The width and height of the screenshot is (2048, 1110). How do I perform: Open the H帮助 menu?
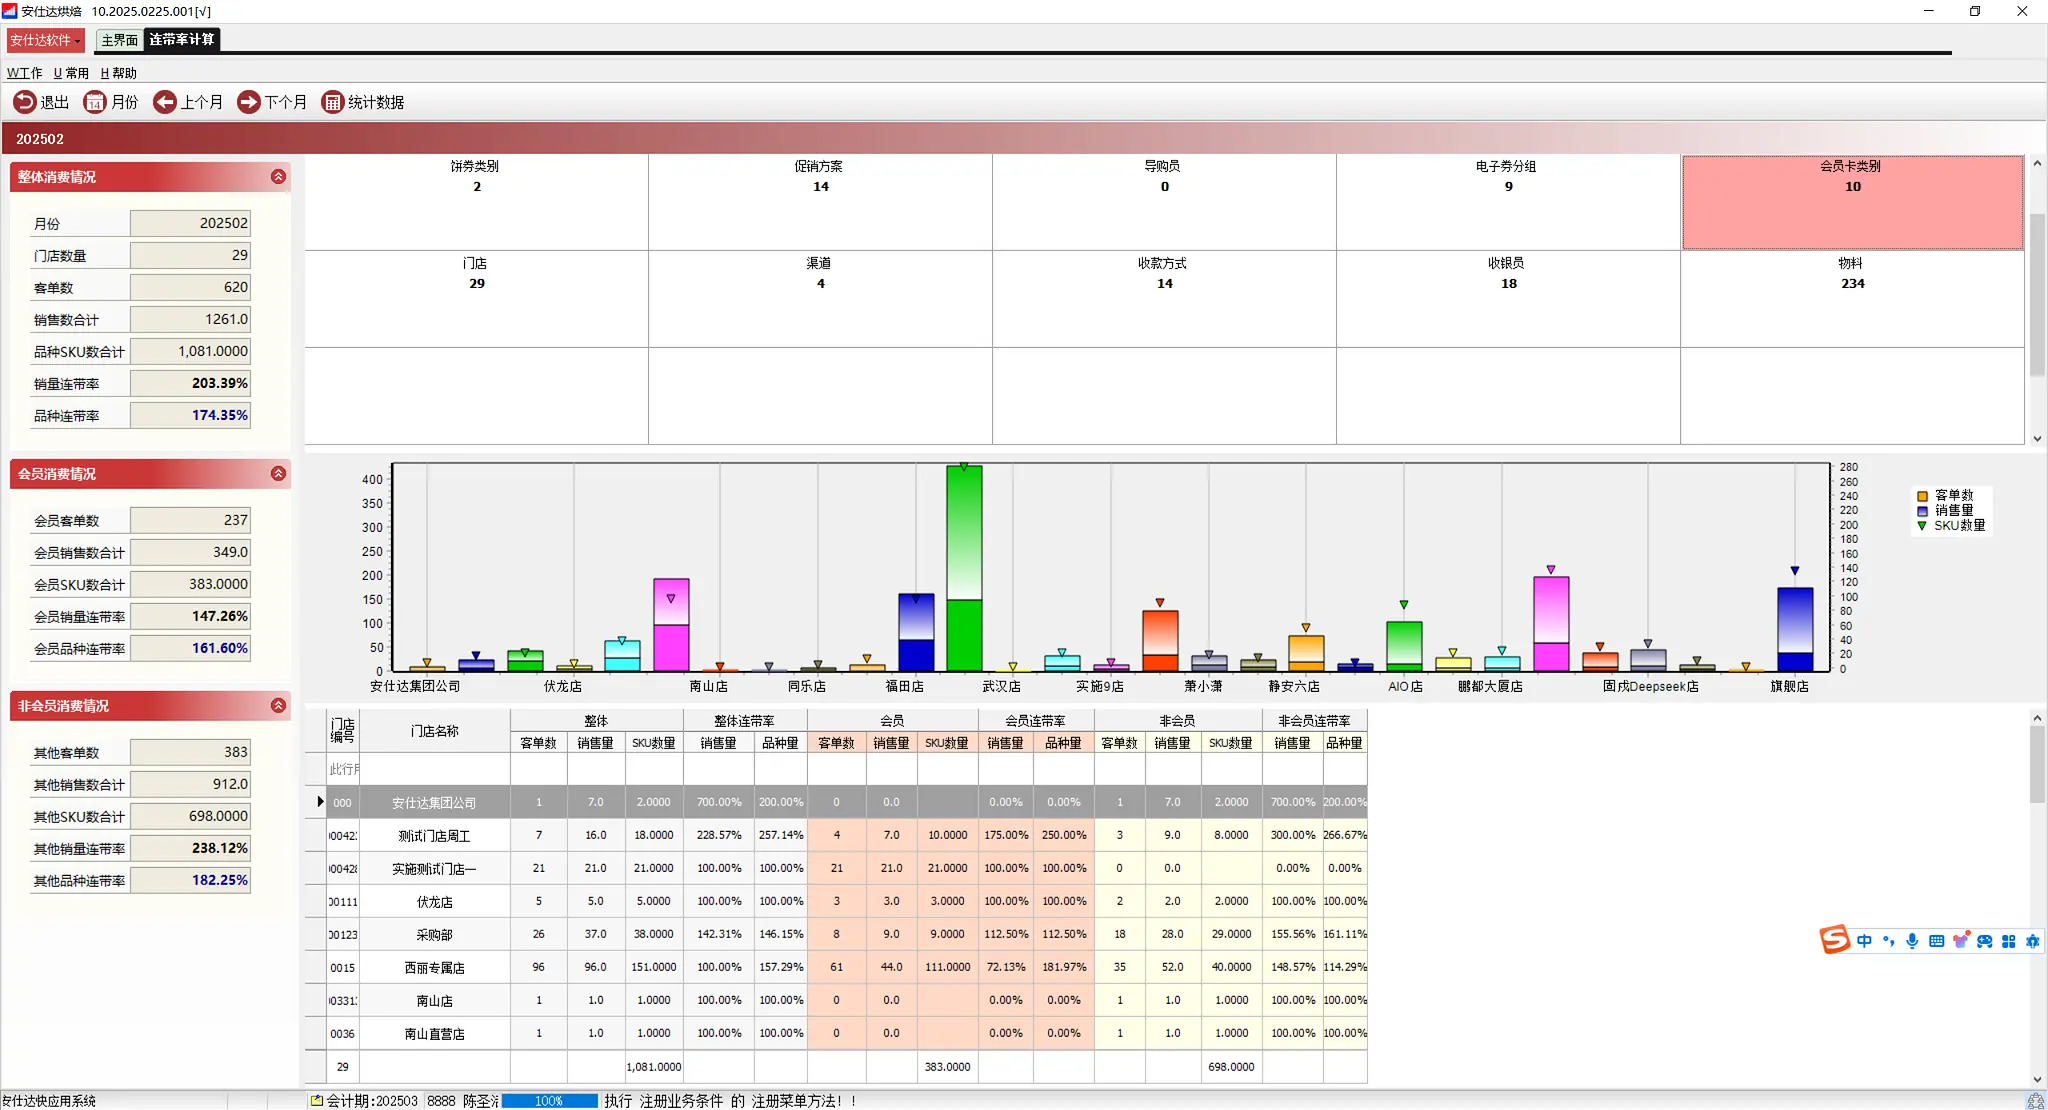[x=119, y=73]
